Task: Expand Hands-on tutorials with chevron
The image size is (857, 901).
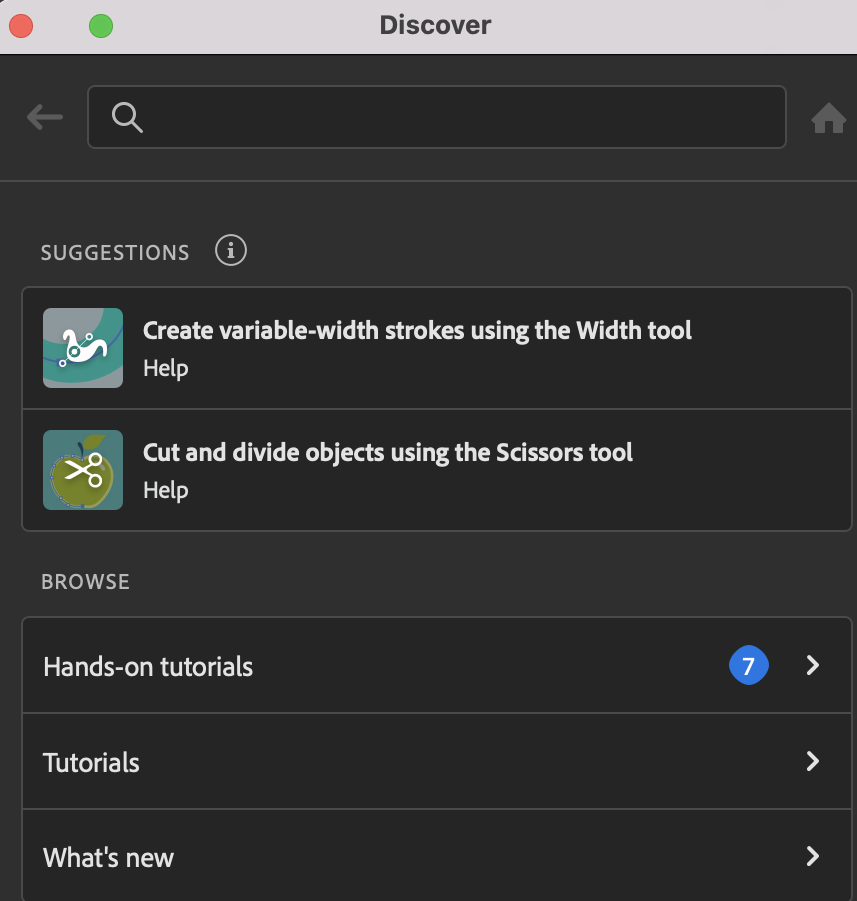Action: [x=813, y=665]
